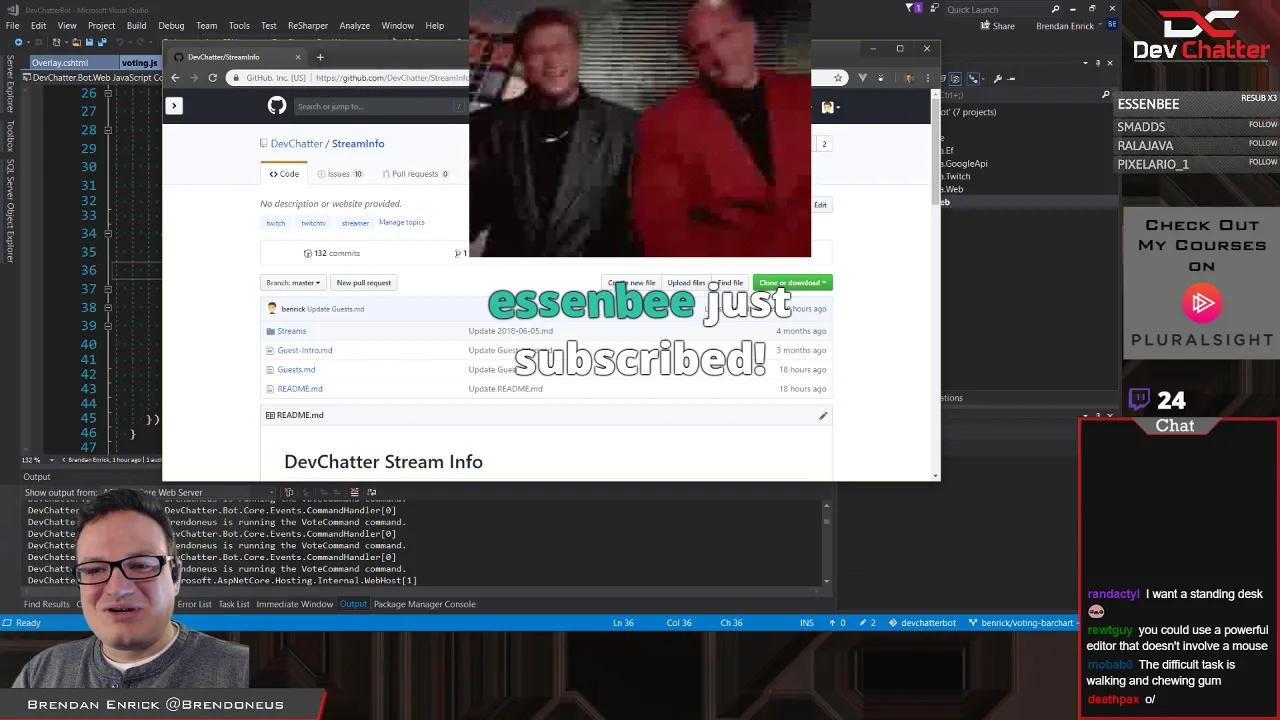Open the Server Explorer side tab
The height and width of the screenshot is (720, 1280).
[10, 85]
